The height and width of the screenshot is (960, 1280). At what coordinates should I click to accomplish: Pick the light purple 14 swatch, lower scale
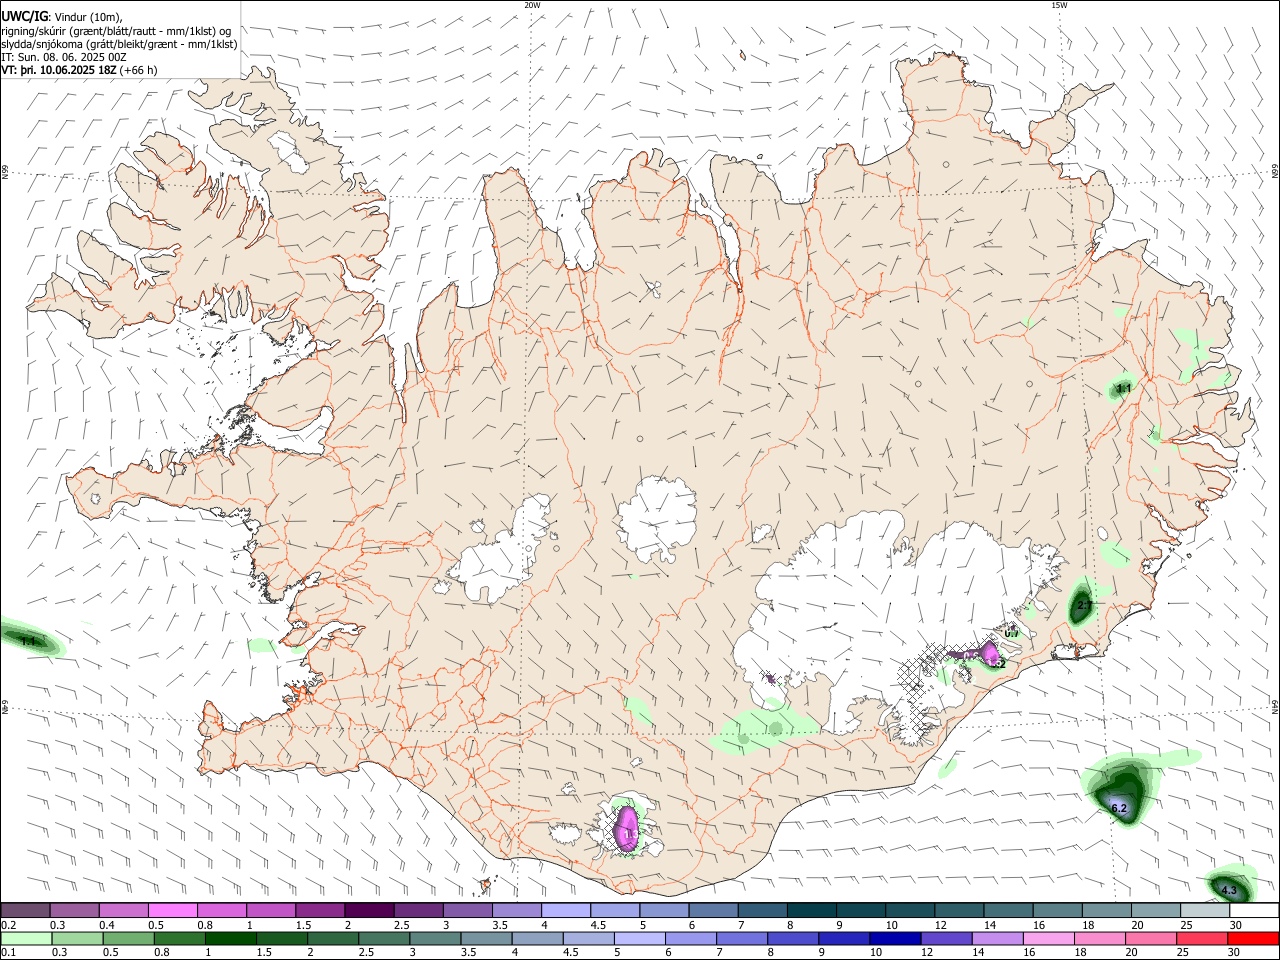point(997,939)
